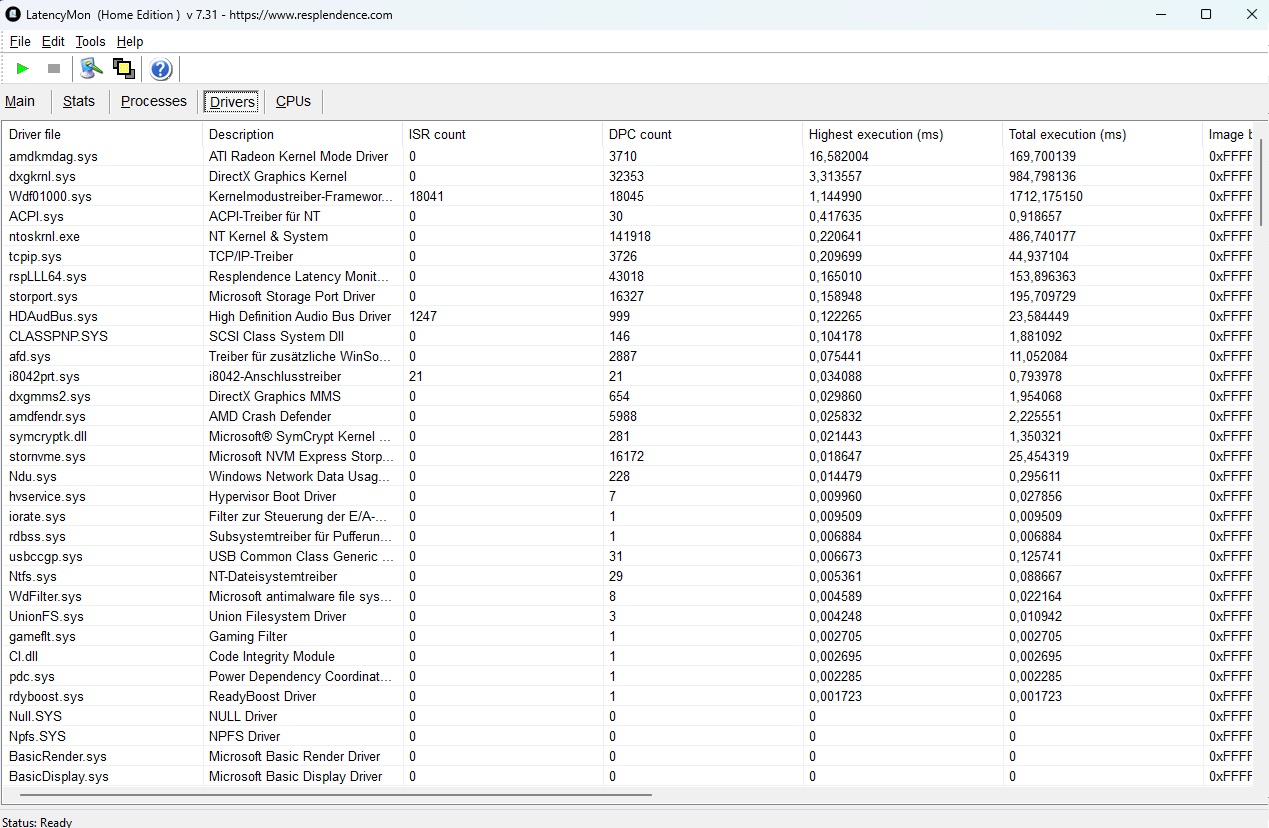The image size is (1269, 828).
Task: Go to the CPUs tab
Action: click(x=293, y=101)
